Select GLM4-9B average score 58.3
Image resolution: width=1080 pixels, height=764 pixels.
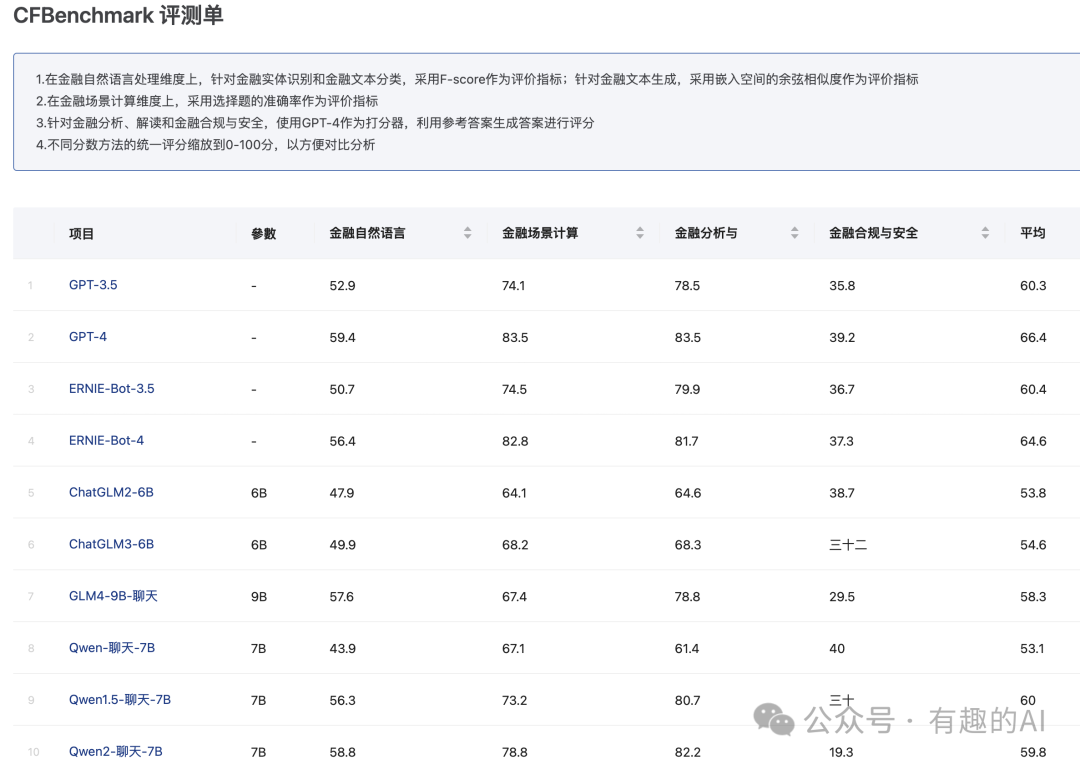click(1033, 597)
